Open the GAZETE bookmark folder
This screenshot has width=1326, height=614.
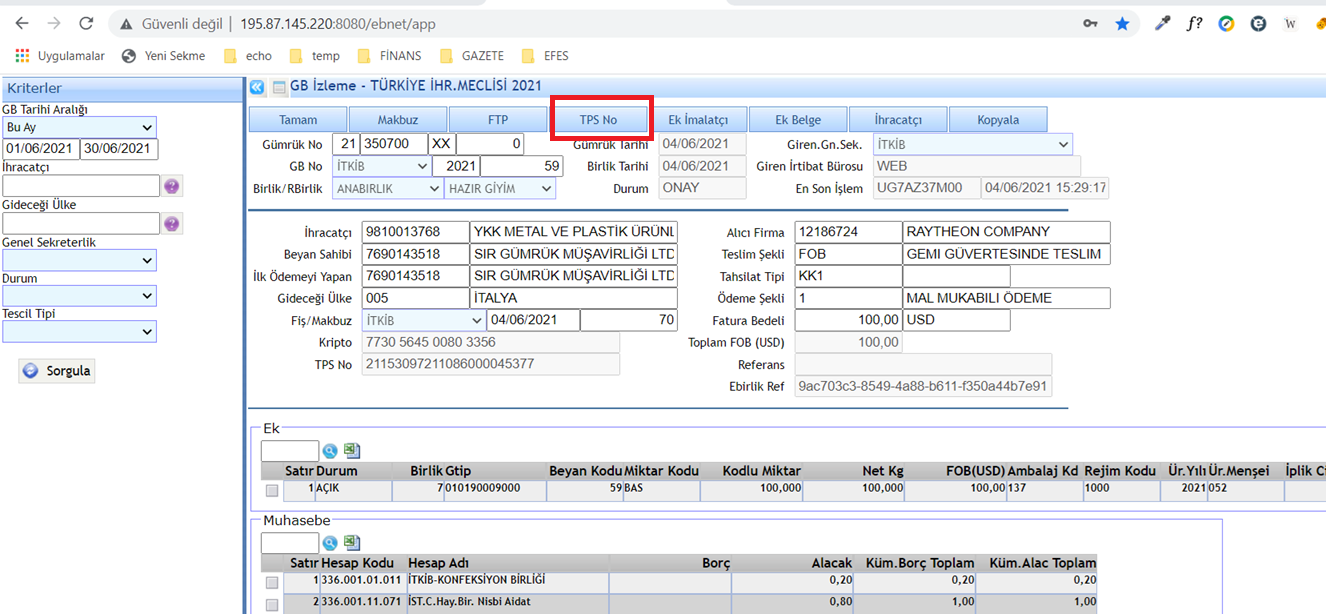tap(471, 56)
